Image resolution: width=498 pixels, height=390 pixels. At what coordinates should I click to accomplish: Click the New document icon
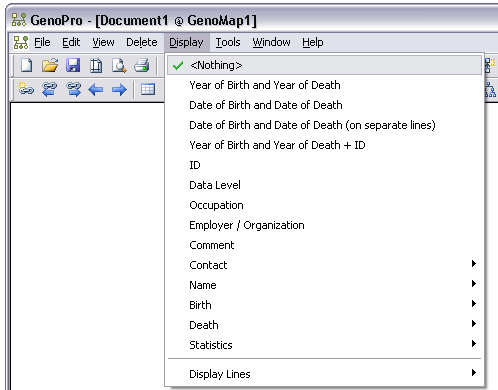(x=27, y=65)
